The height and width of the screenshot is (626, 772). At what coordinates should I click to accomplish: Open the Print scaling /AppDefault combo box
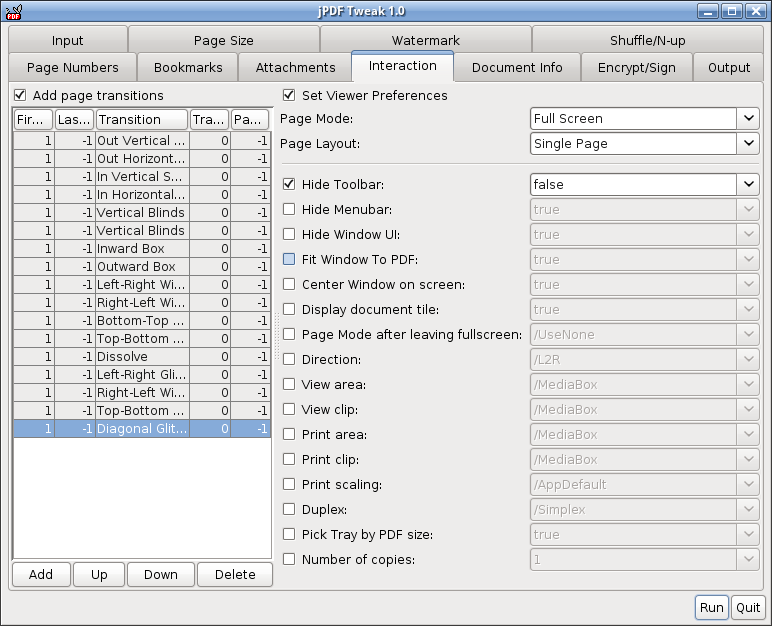point(644,485)
